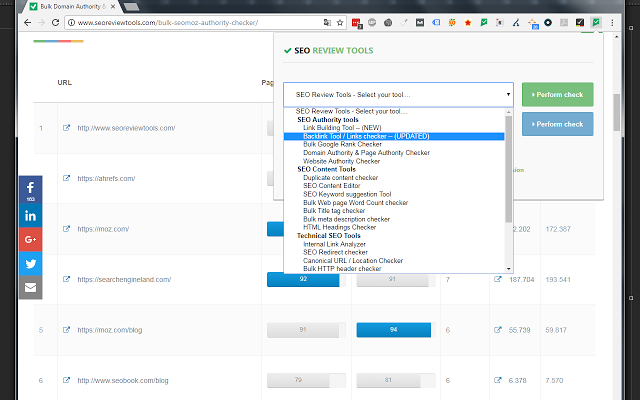This screenshot has width=640, height=400.
Task: Select Bulk Title tag checker option
Action: click(394, 211)
